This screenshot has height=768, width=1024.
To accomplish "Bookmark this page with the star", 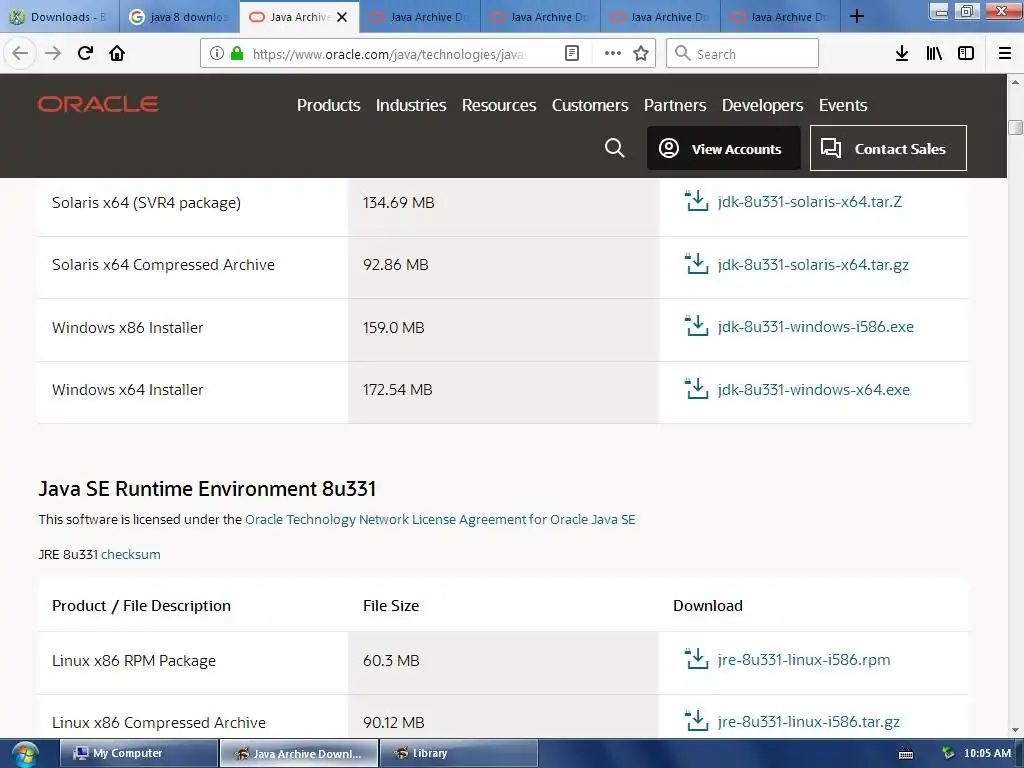I will click(x=641, y=54).
